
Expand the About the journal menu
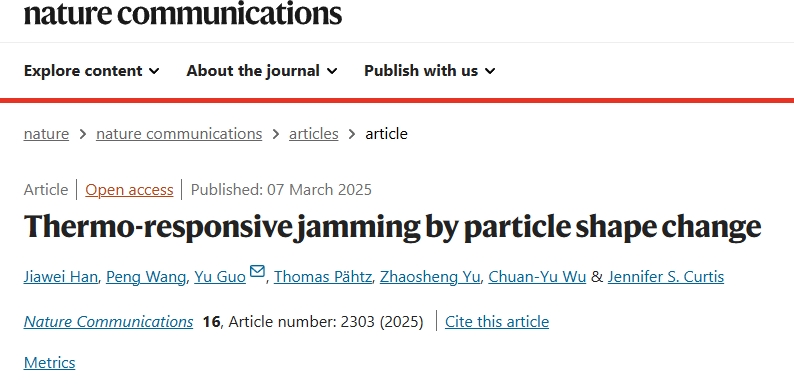262,71
